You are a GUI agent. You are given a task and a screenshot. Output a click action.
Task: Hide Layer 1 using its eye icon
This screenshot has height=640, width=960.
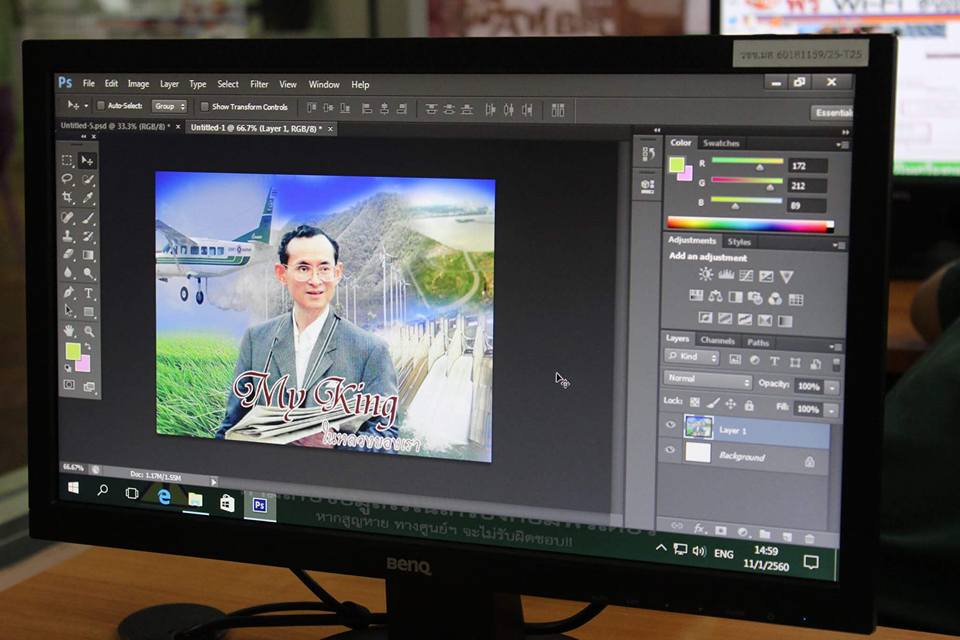point(671,426)
